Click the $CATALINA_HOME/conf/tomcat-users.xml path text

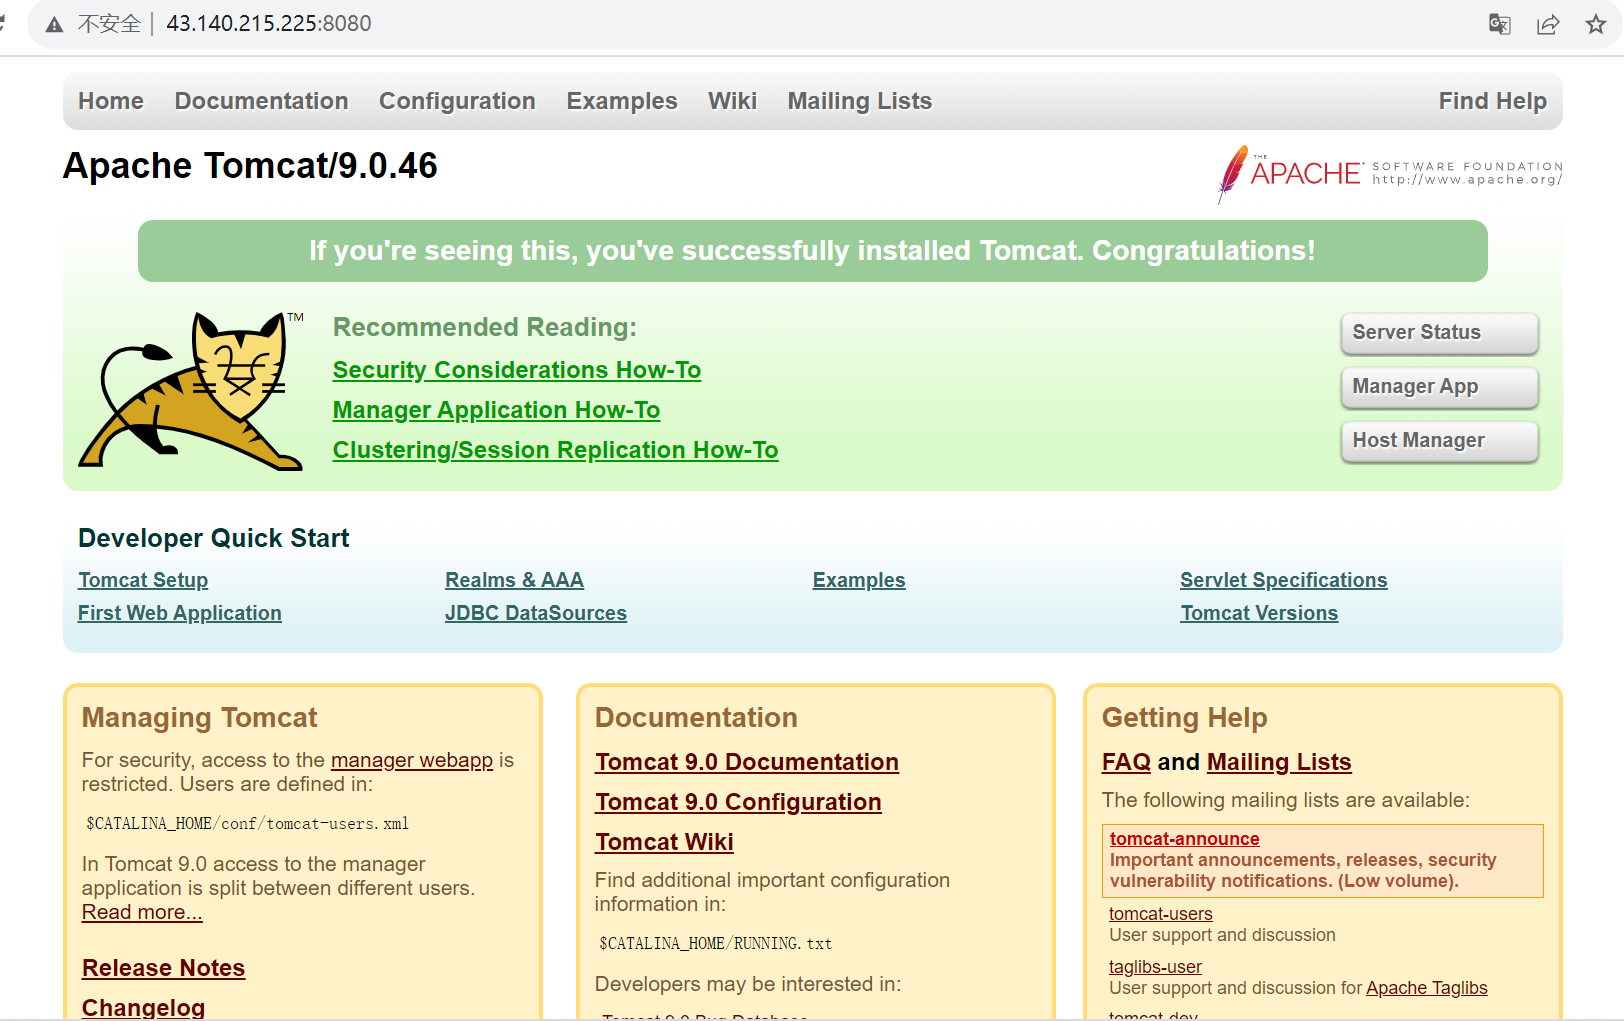[x=247, y=824]
